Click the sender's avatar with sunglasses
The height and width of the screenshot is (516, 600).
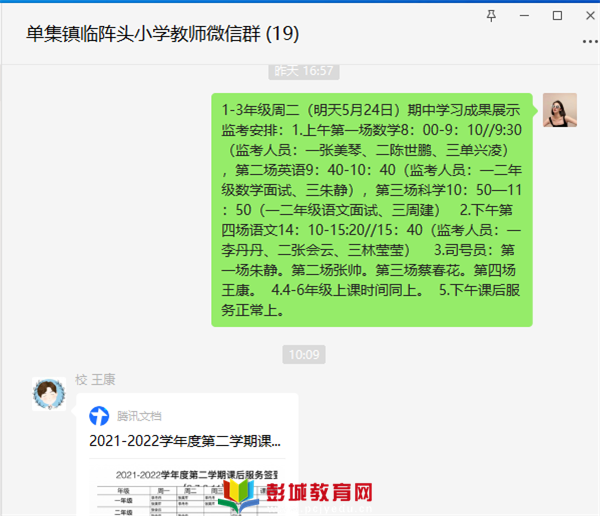(560, 110)
